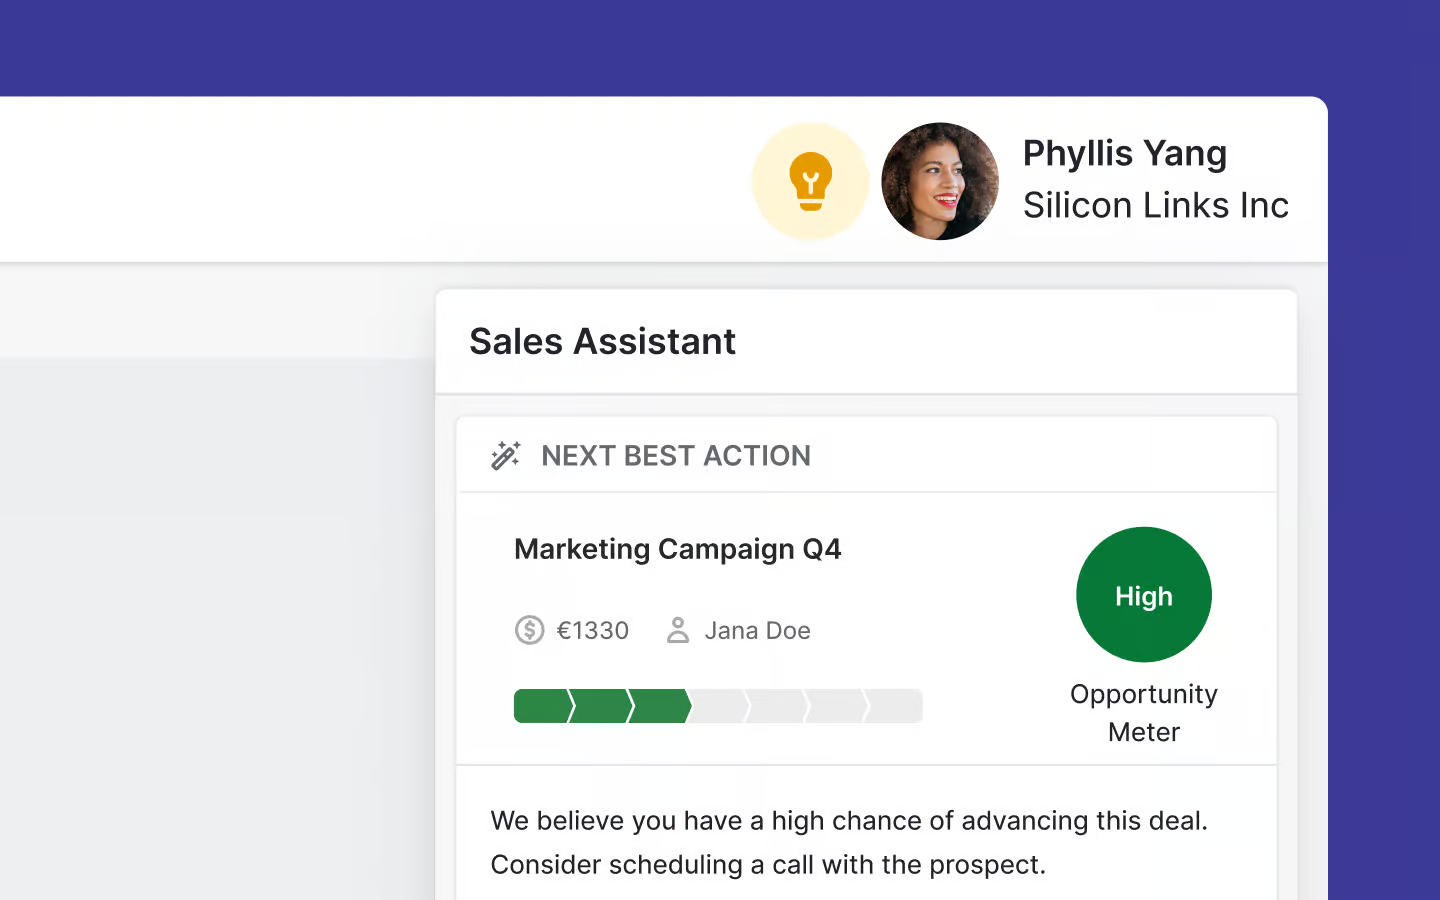1440x900 pixels.
Task: Open Phyllis Yang's profile avatar
Action: (939, 181)
